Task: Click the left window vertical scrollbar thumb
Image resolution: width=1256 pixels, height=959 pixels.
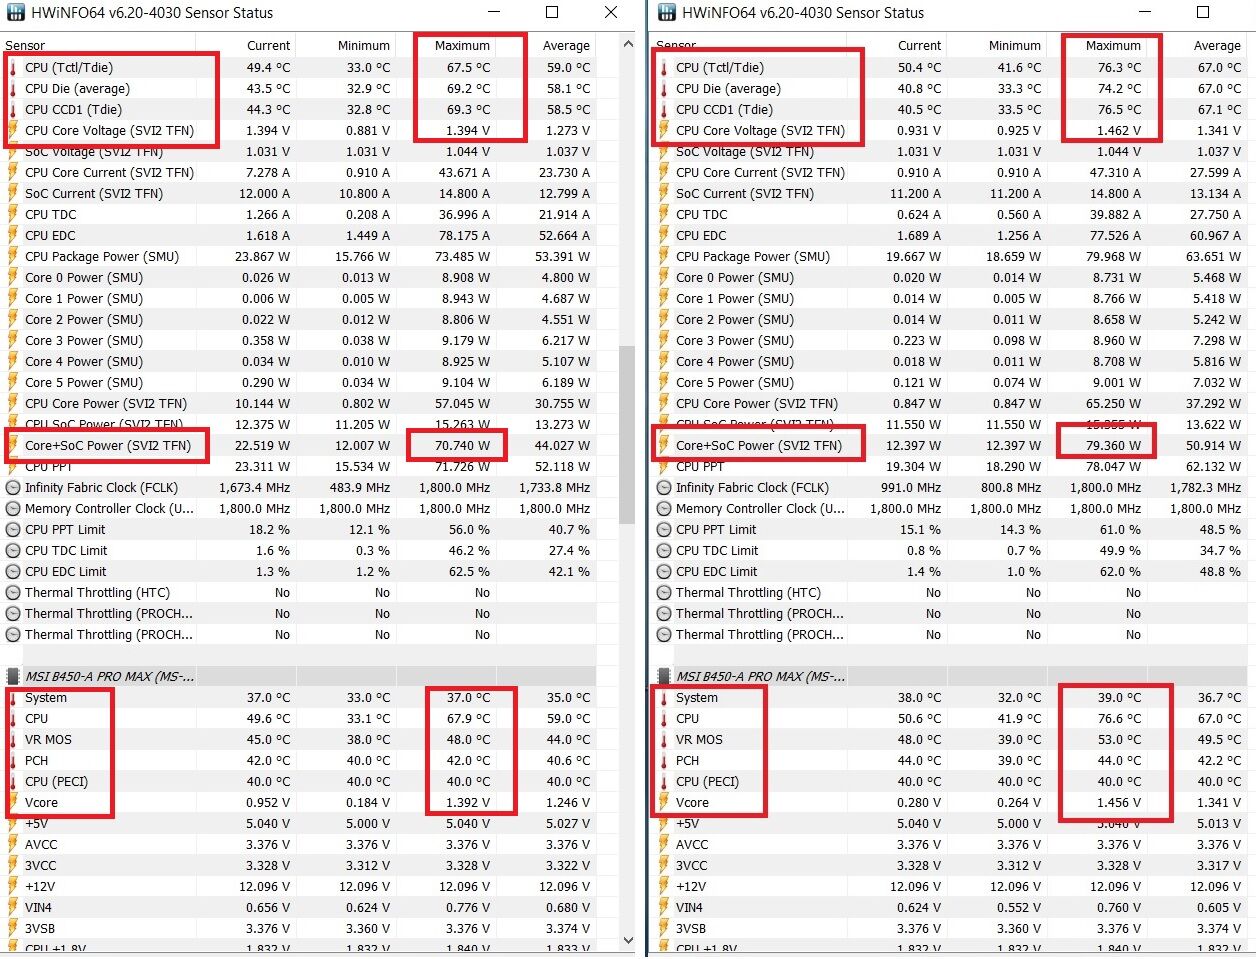Action: (628, 434)
